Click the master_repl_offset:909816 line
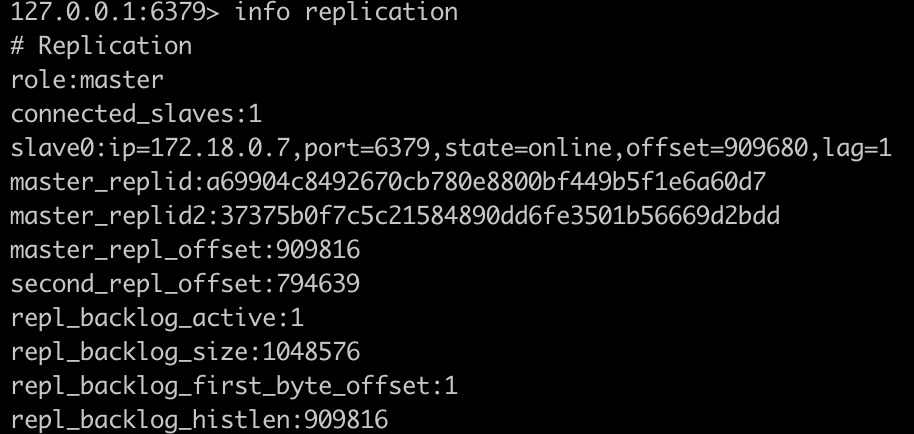 tap(185, 250)
